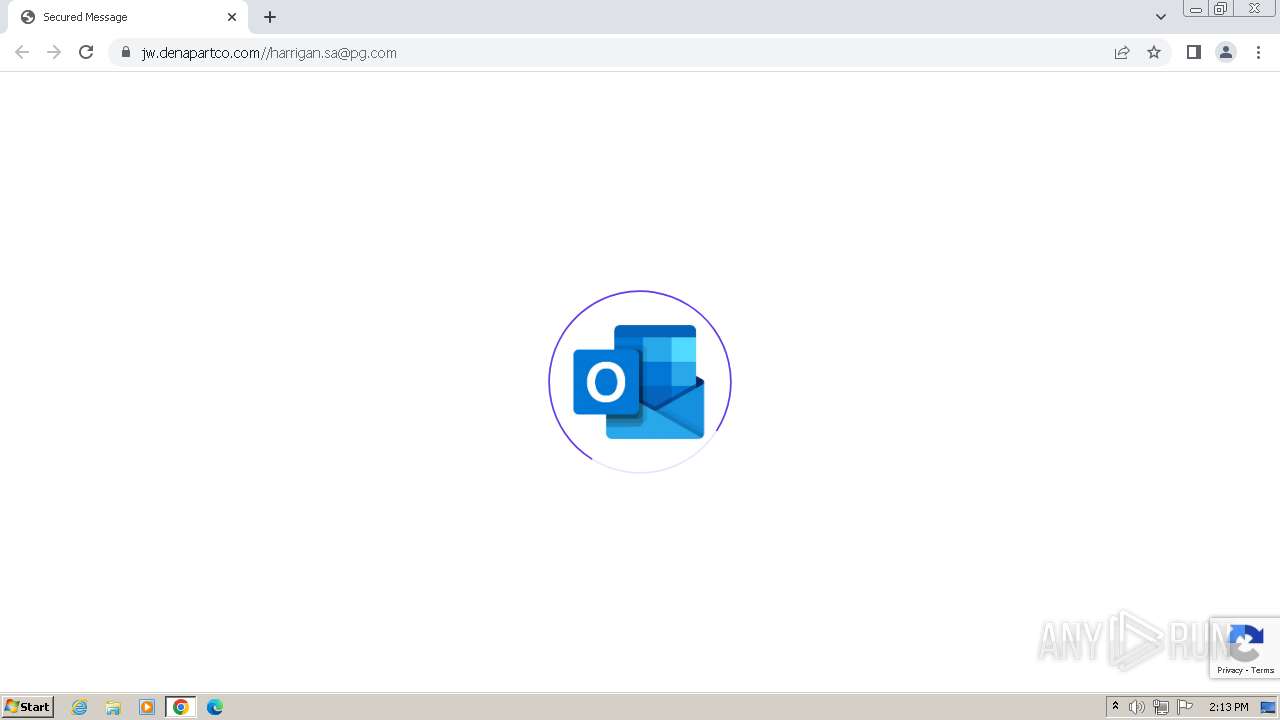Open the Chrome three-dot menu

point(1258,52)
